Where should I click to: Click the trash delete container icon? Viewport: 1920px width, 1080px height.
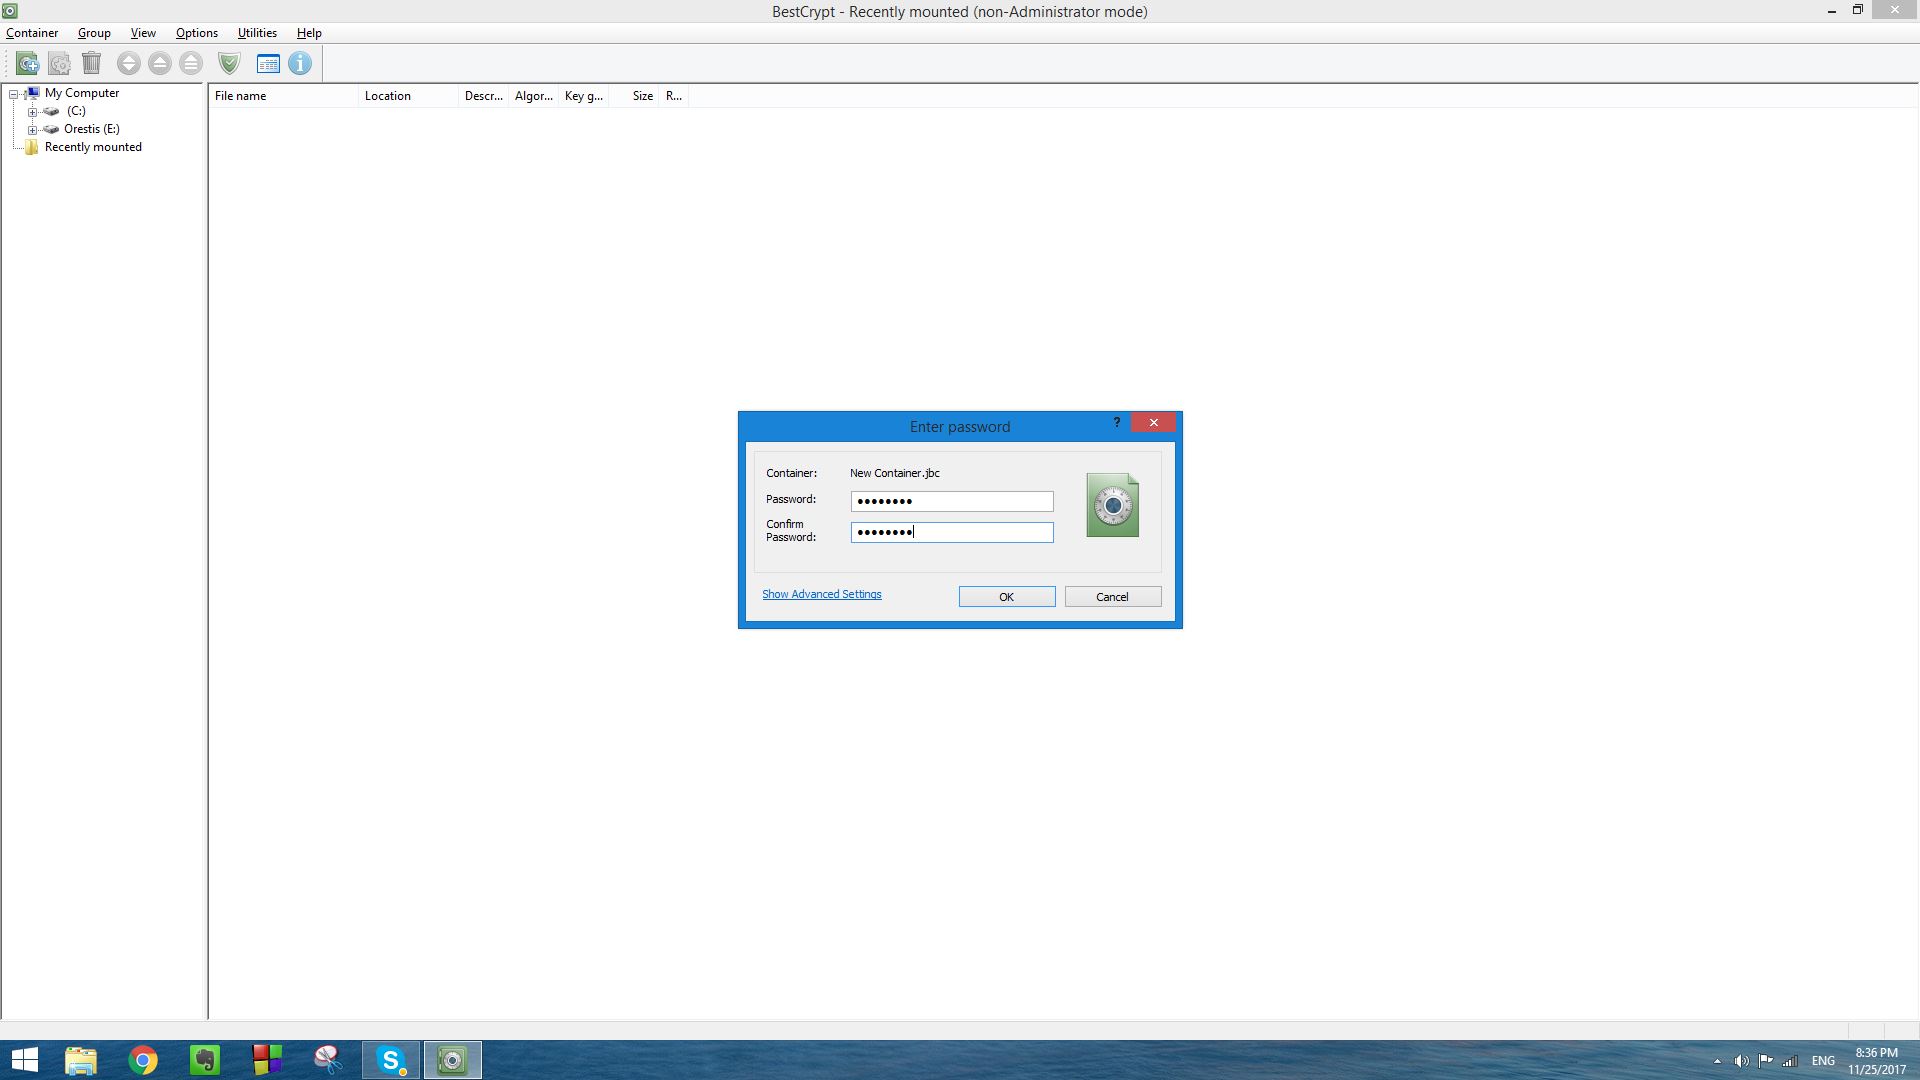(92, 63)
